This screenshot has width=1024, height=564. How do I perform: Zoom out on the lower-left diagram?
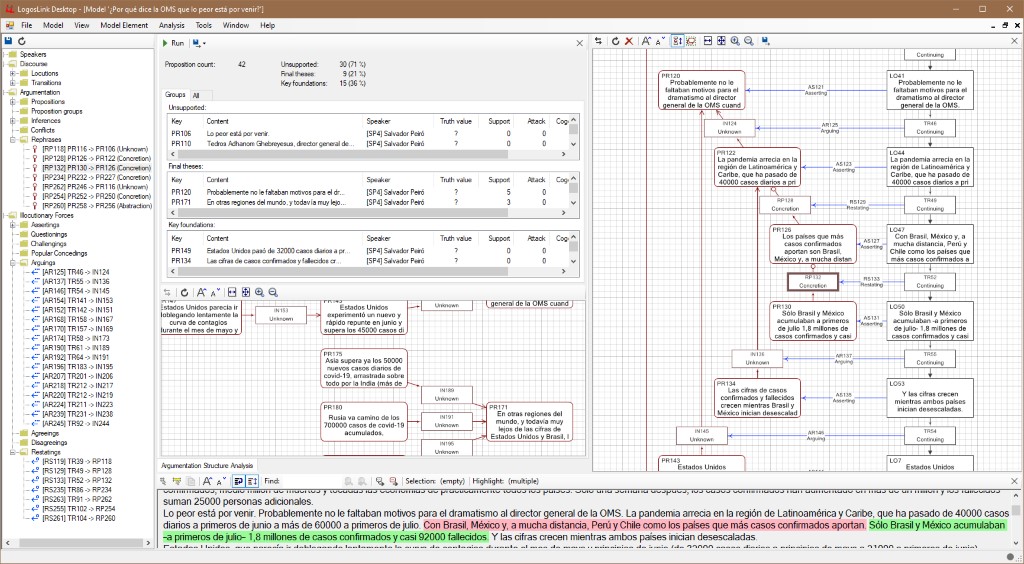(273, 292)
